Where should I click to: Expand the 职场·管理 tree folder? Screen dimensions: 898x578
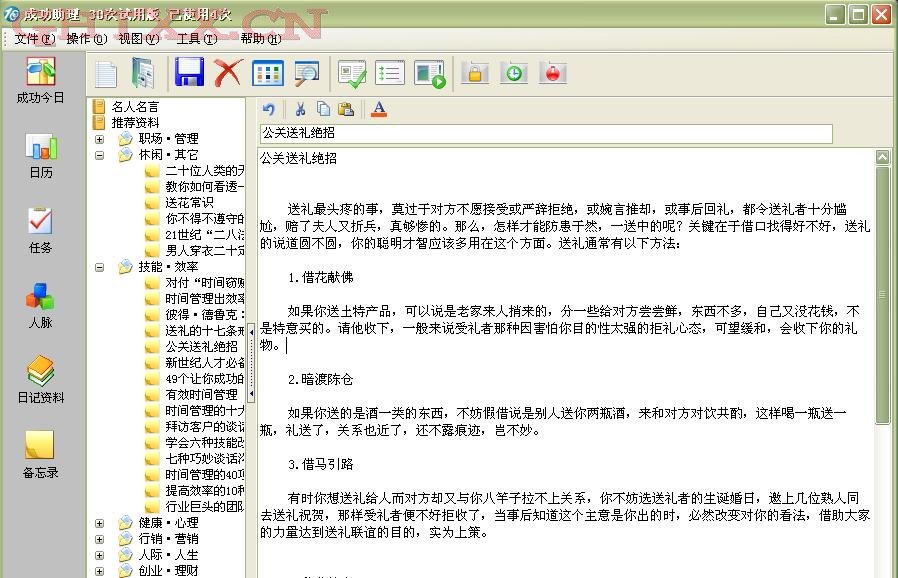tap(100, 139)
